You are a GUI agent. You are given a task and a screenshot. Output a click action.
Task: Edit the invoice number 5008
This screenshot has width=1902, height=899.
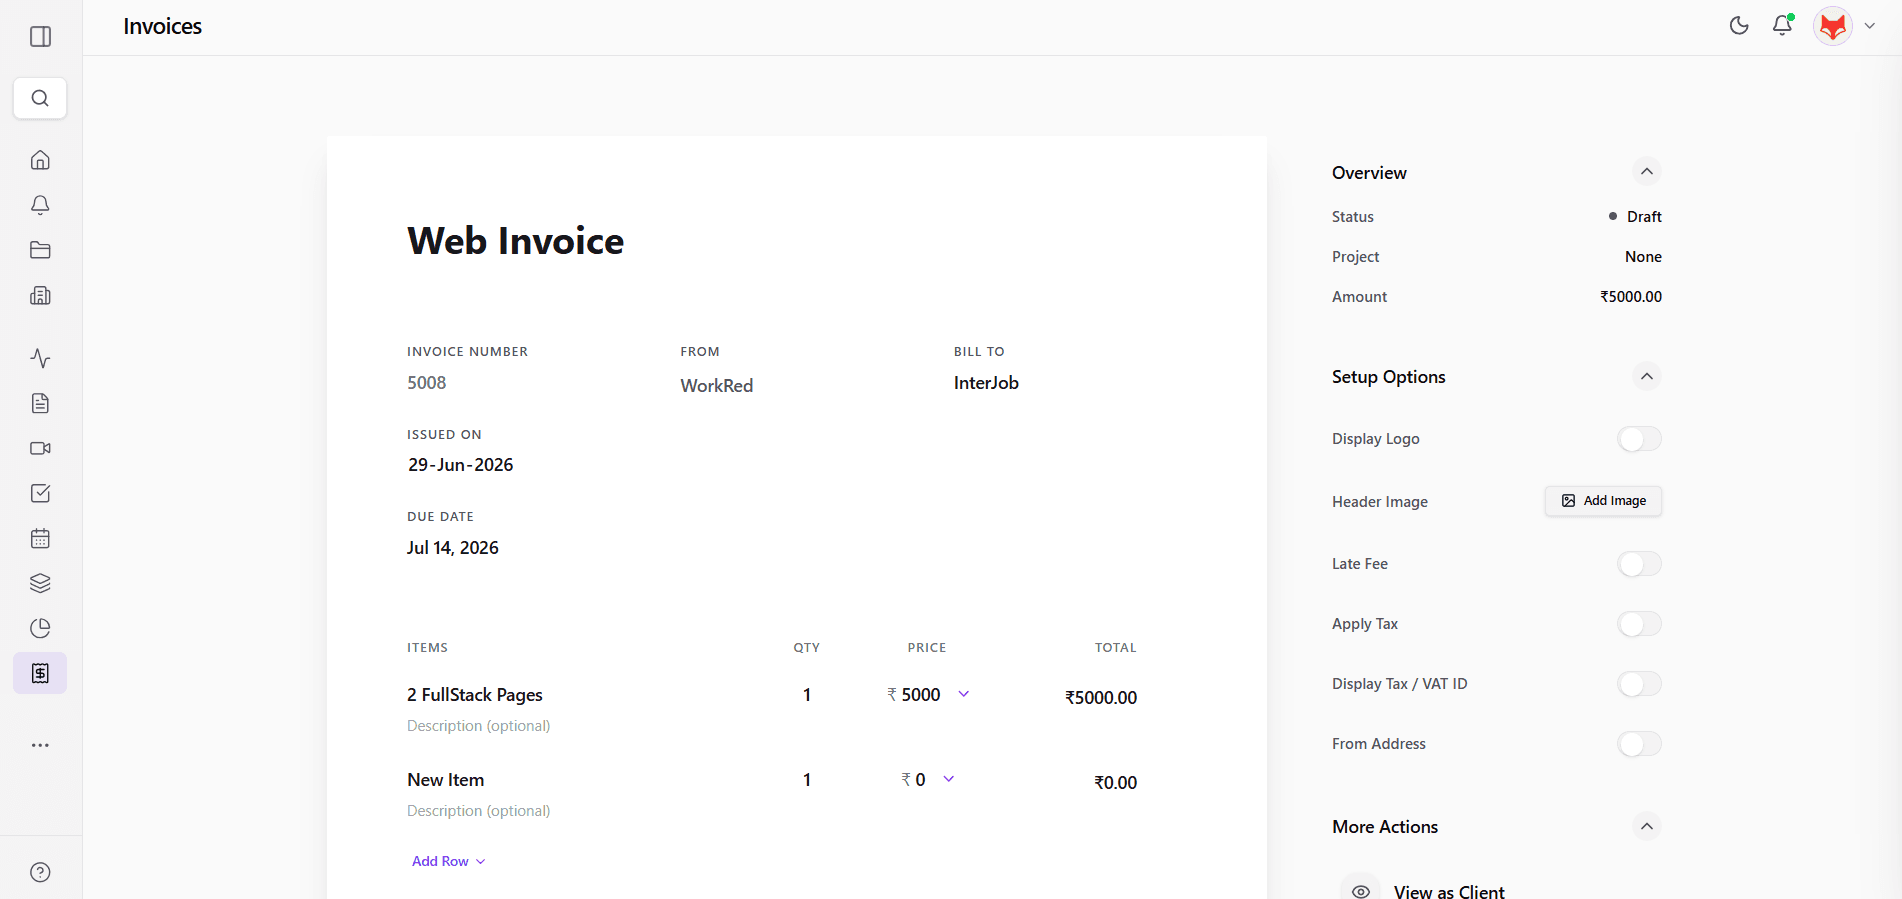click(x=427, y=383)
